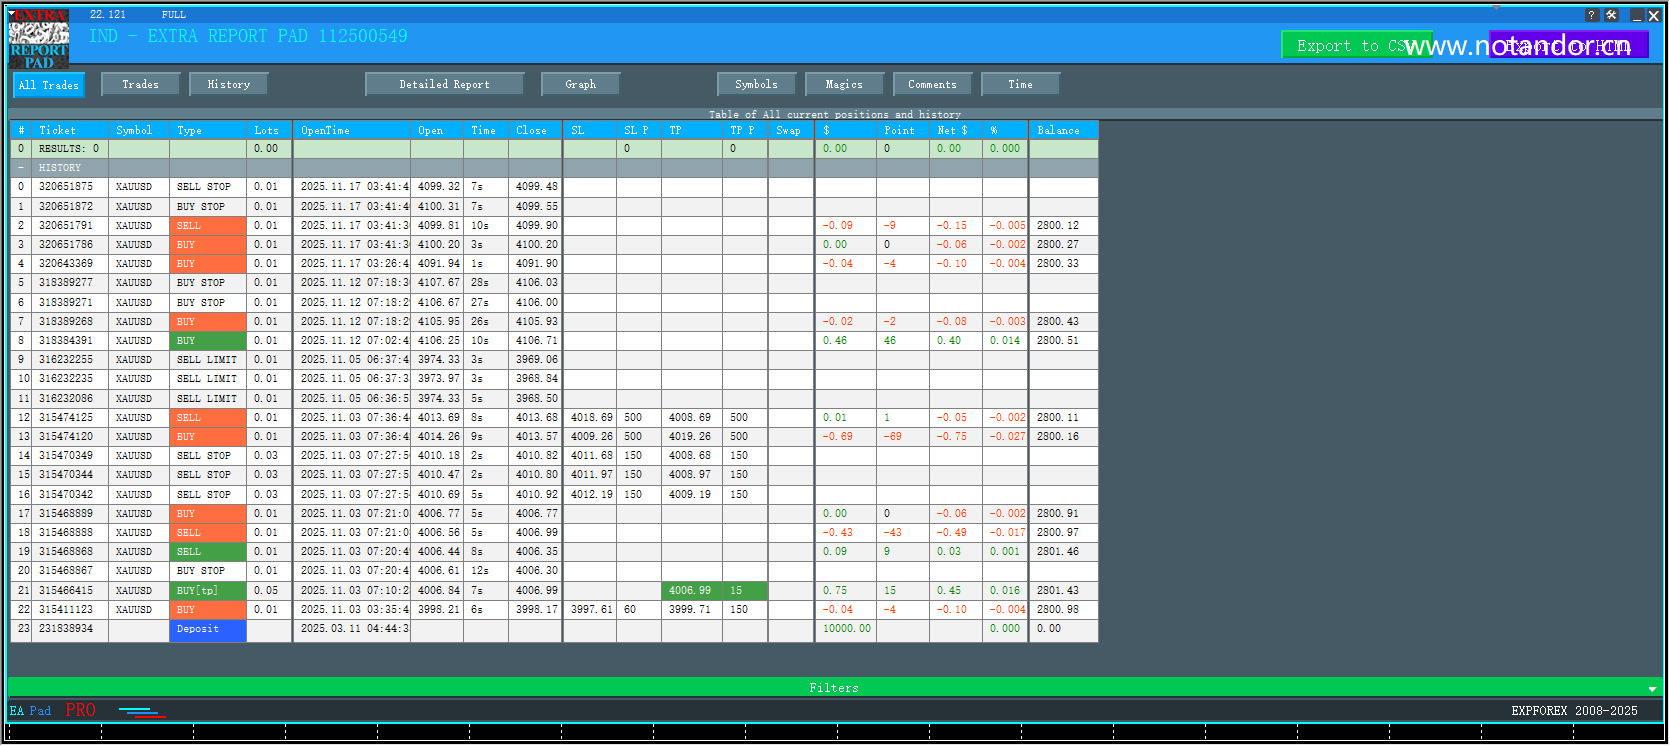This screenshot has height=746, width=1670.
Task: Expand the Filters bar arrow
Action: tap(1652, 688)
